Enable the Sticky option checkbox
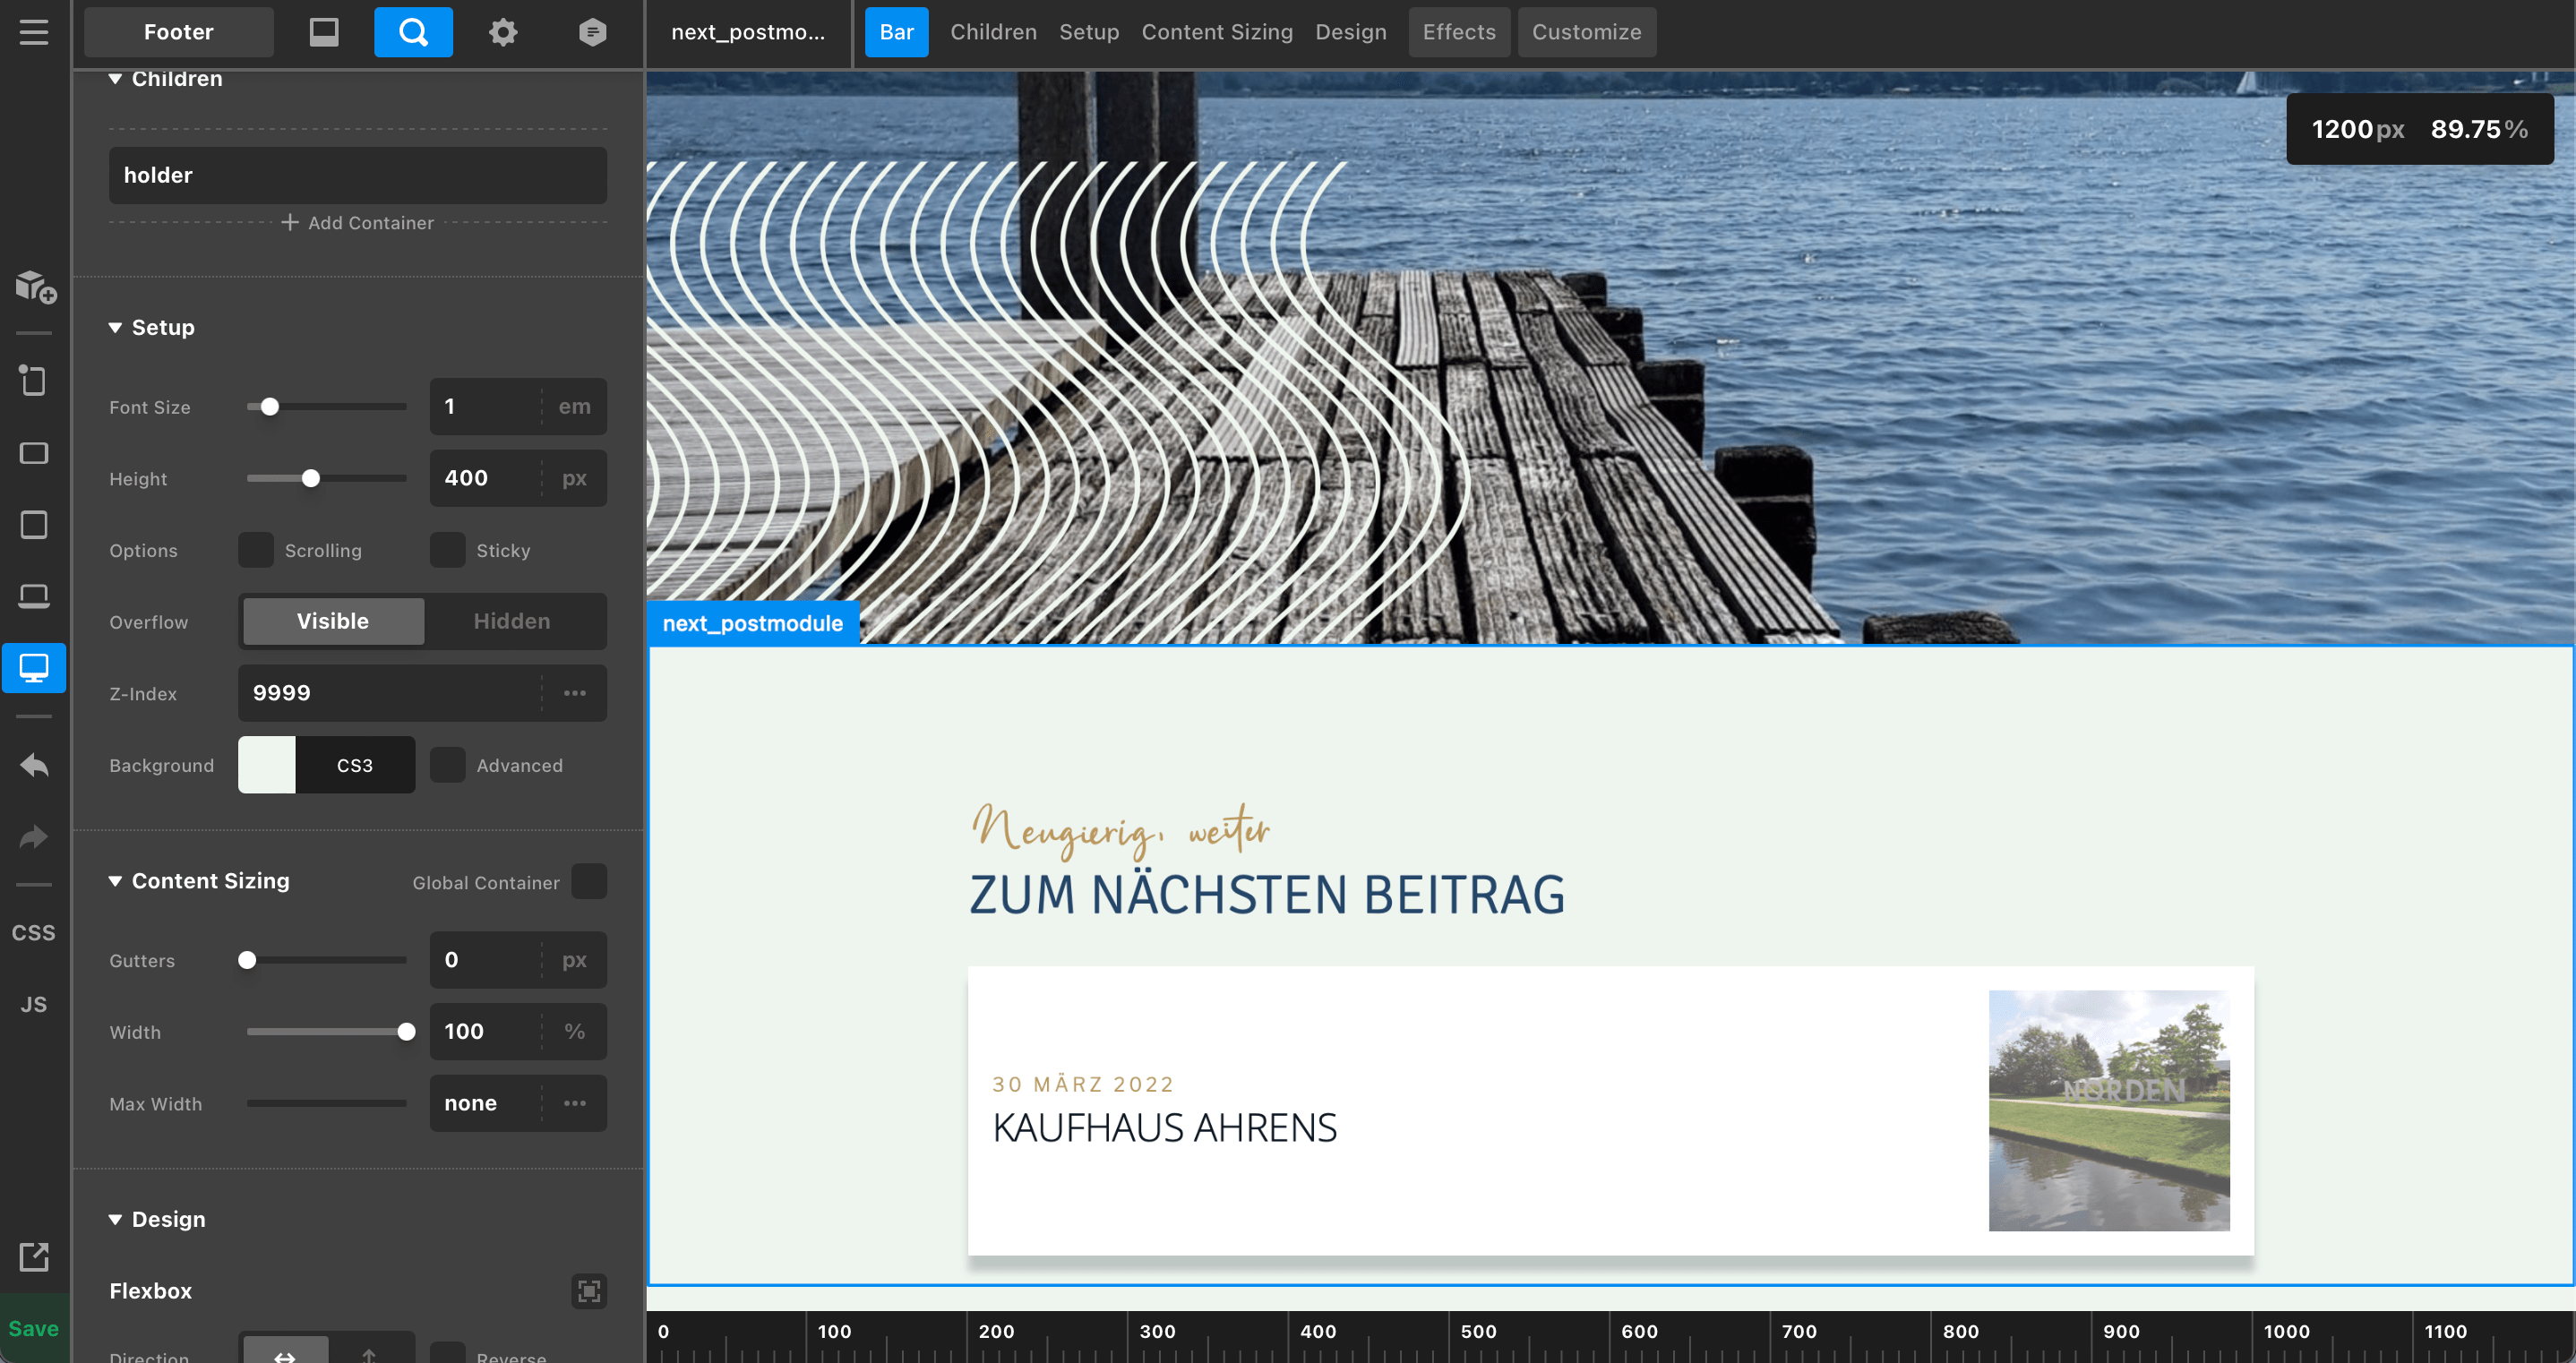The width and height of the screenshot is (2576, 1363). pos(447,550)
